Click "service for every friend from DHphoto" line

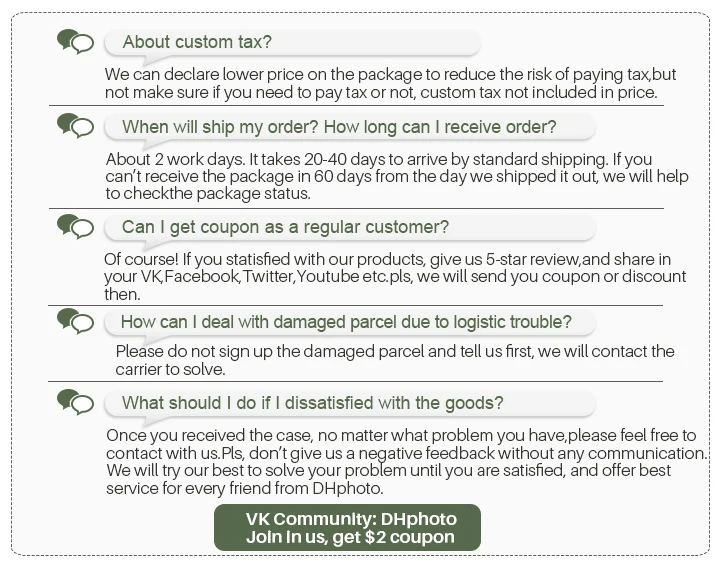[x=245, y=488]
